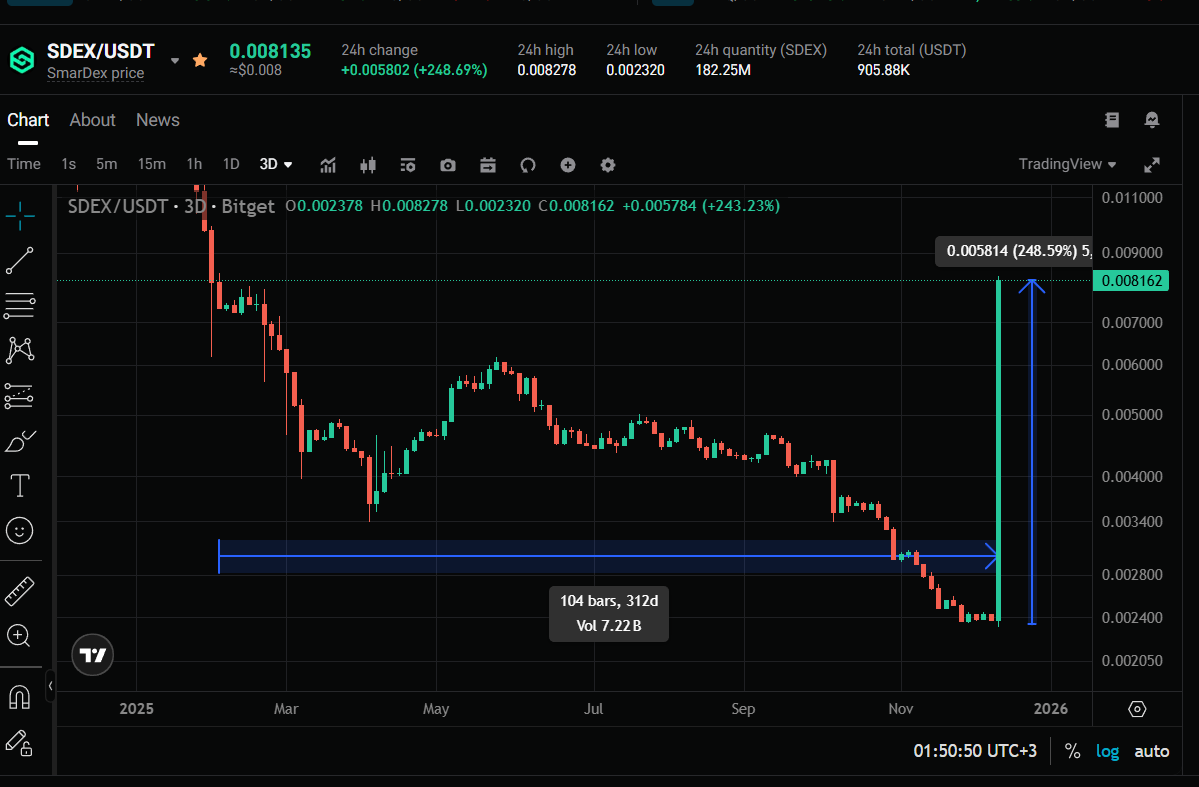Select the trend line drawing tool

tap(20, 260)
